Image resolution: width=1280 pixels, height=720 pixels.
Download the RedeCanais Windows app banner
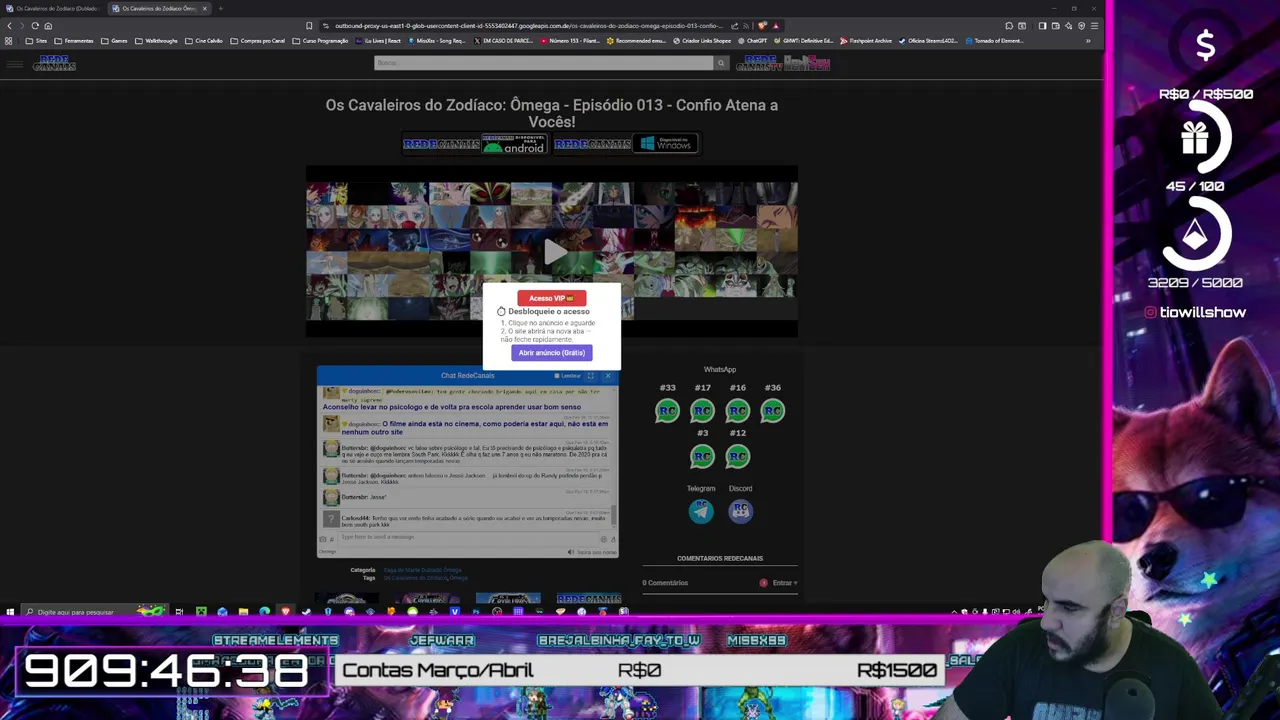[x=625, y=144]
